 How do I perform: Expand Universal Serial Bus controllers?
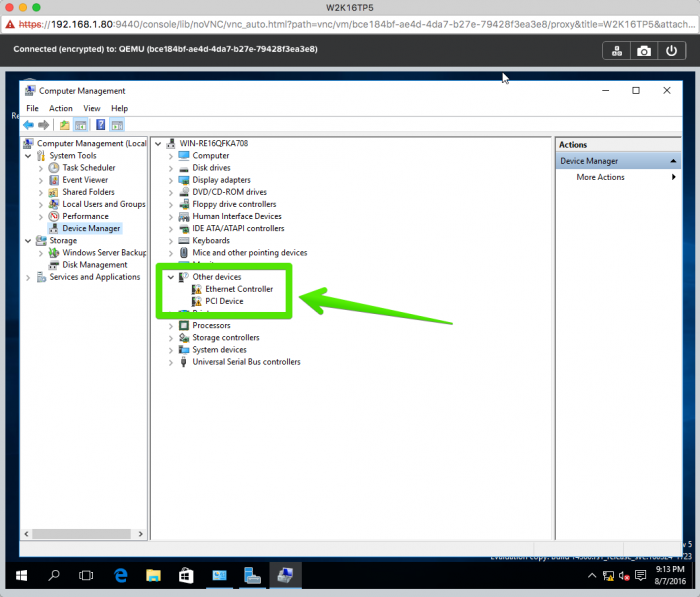pyautogui.click(x=171, y=362)
